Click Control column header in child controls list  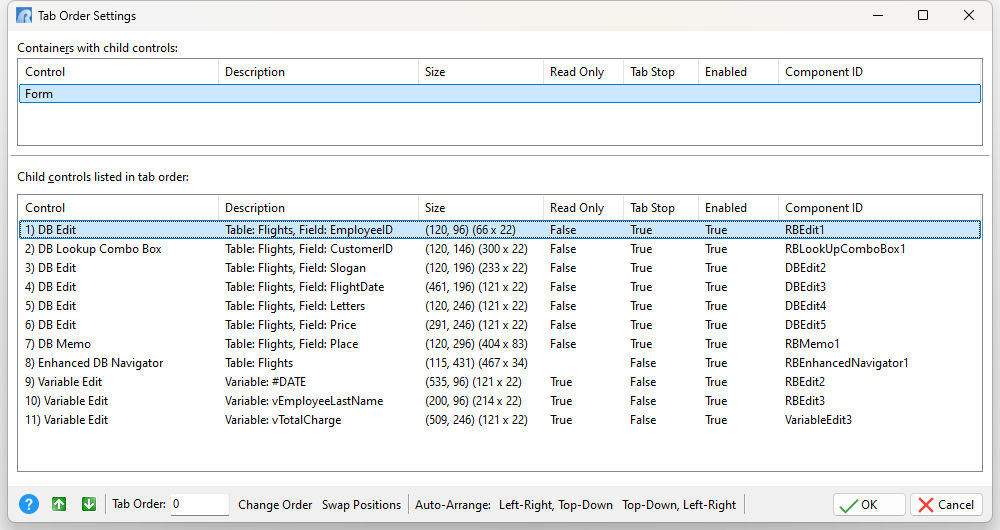pos(119,208)
